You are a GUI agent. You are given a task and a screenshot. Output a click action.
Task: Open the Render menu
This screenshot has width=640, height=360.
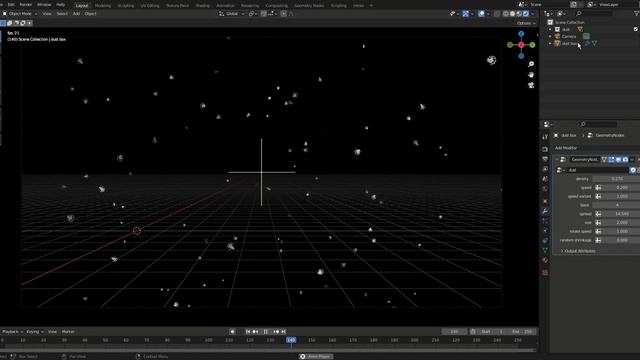pos(26,4)
